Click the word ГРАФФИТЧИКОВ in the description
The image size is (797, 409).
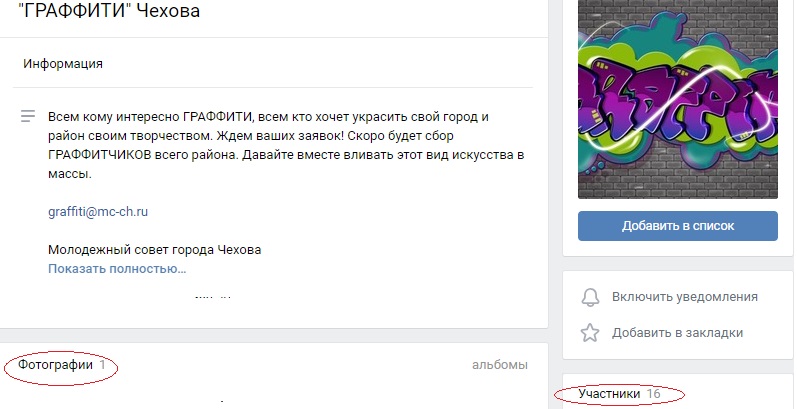point(100,155)
